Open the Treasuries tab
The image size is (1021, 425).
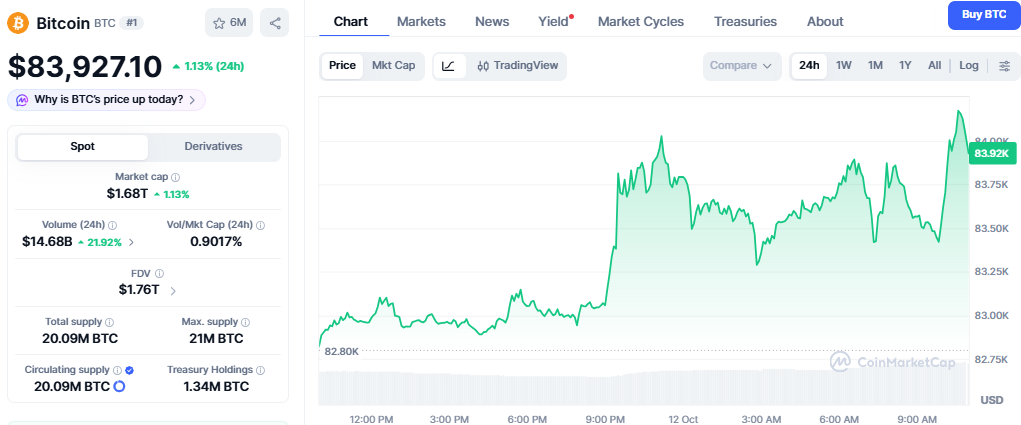click(x=746, y=21)
